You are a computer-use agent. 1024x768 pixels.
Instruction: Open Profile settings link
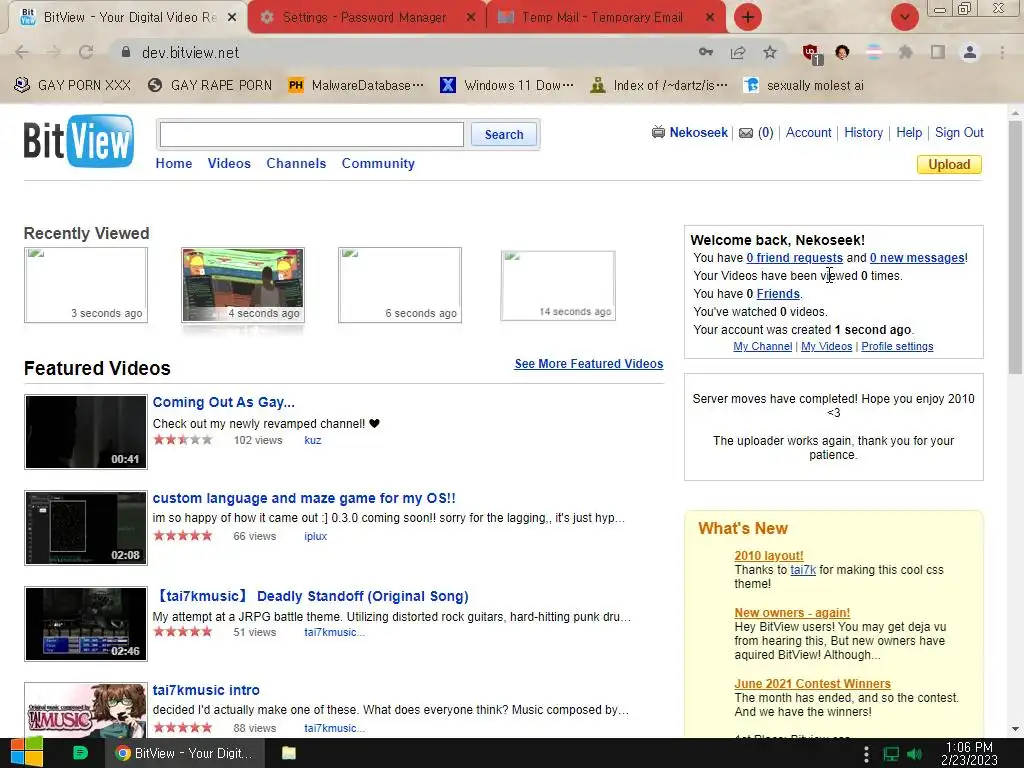(x=897, y=347)
